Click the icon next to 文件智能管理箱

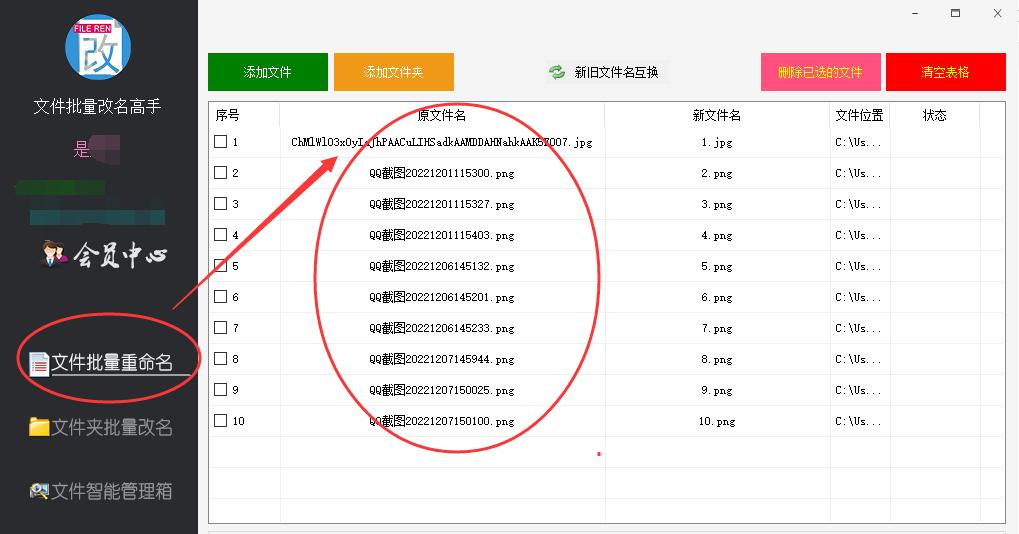pyautogui.click(x=39, y=491)
